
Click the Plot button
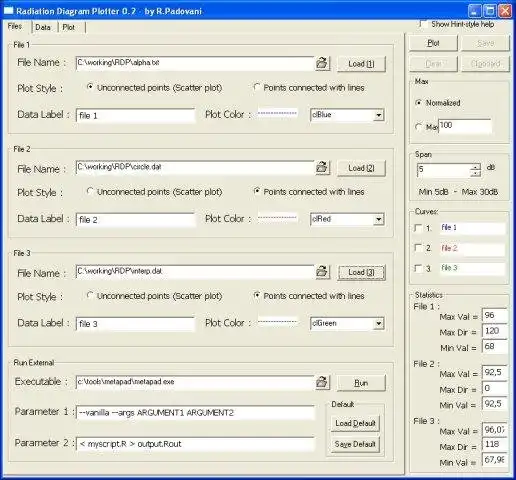(433, 43)
